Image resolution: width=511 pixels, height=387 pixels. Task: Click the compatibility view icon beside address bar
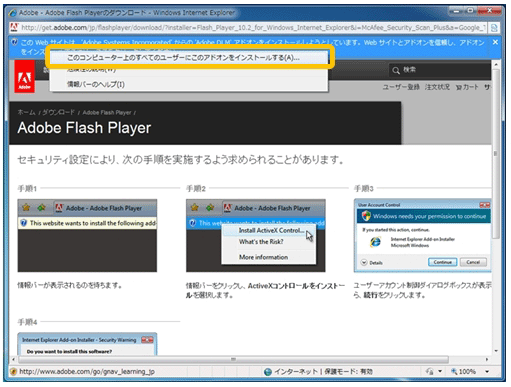pyautogui.click(x=494, y=28)
